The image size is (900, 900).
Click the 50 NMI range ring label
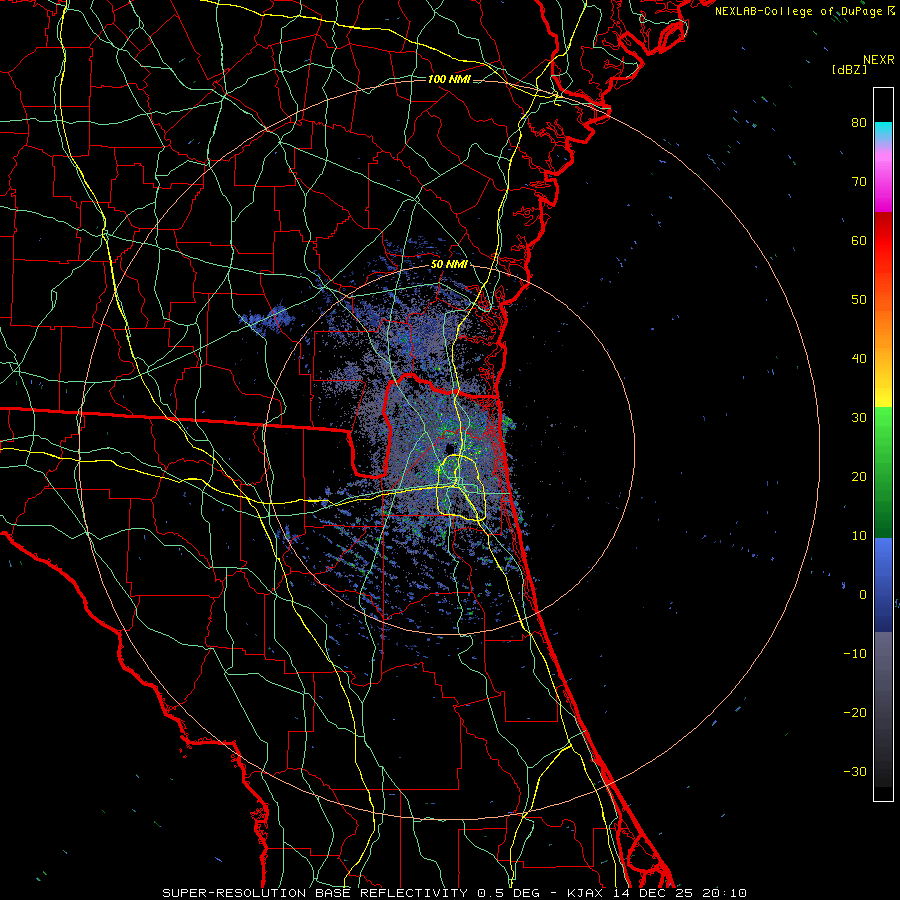[449, 265]
